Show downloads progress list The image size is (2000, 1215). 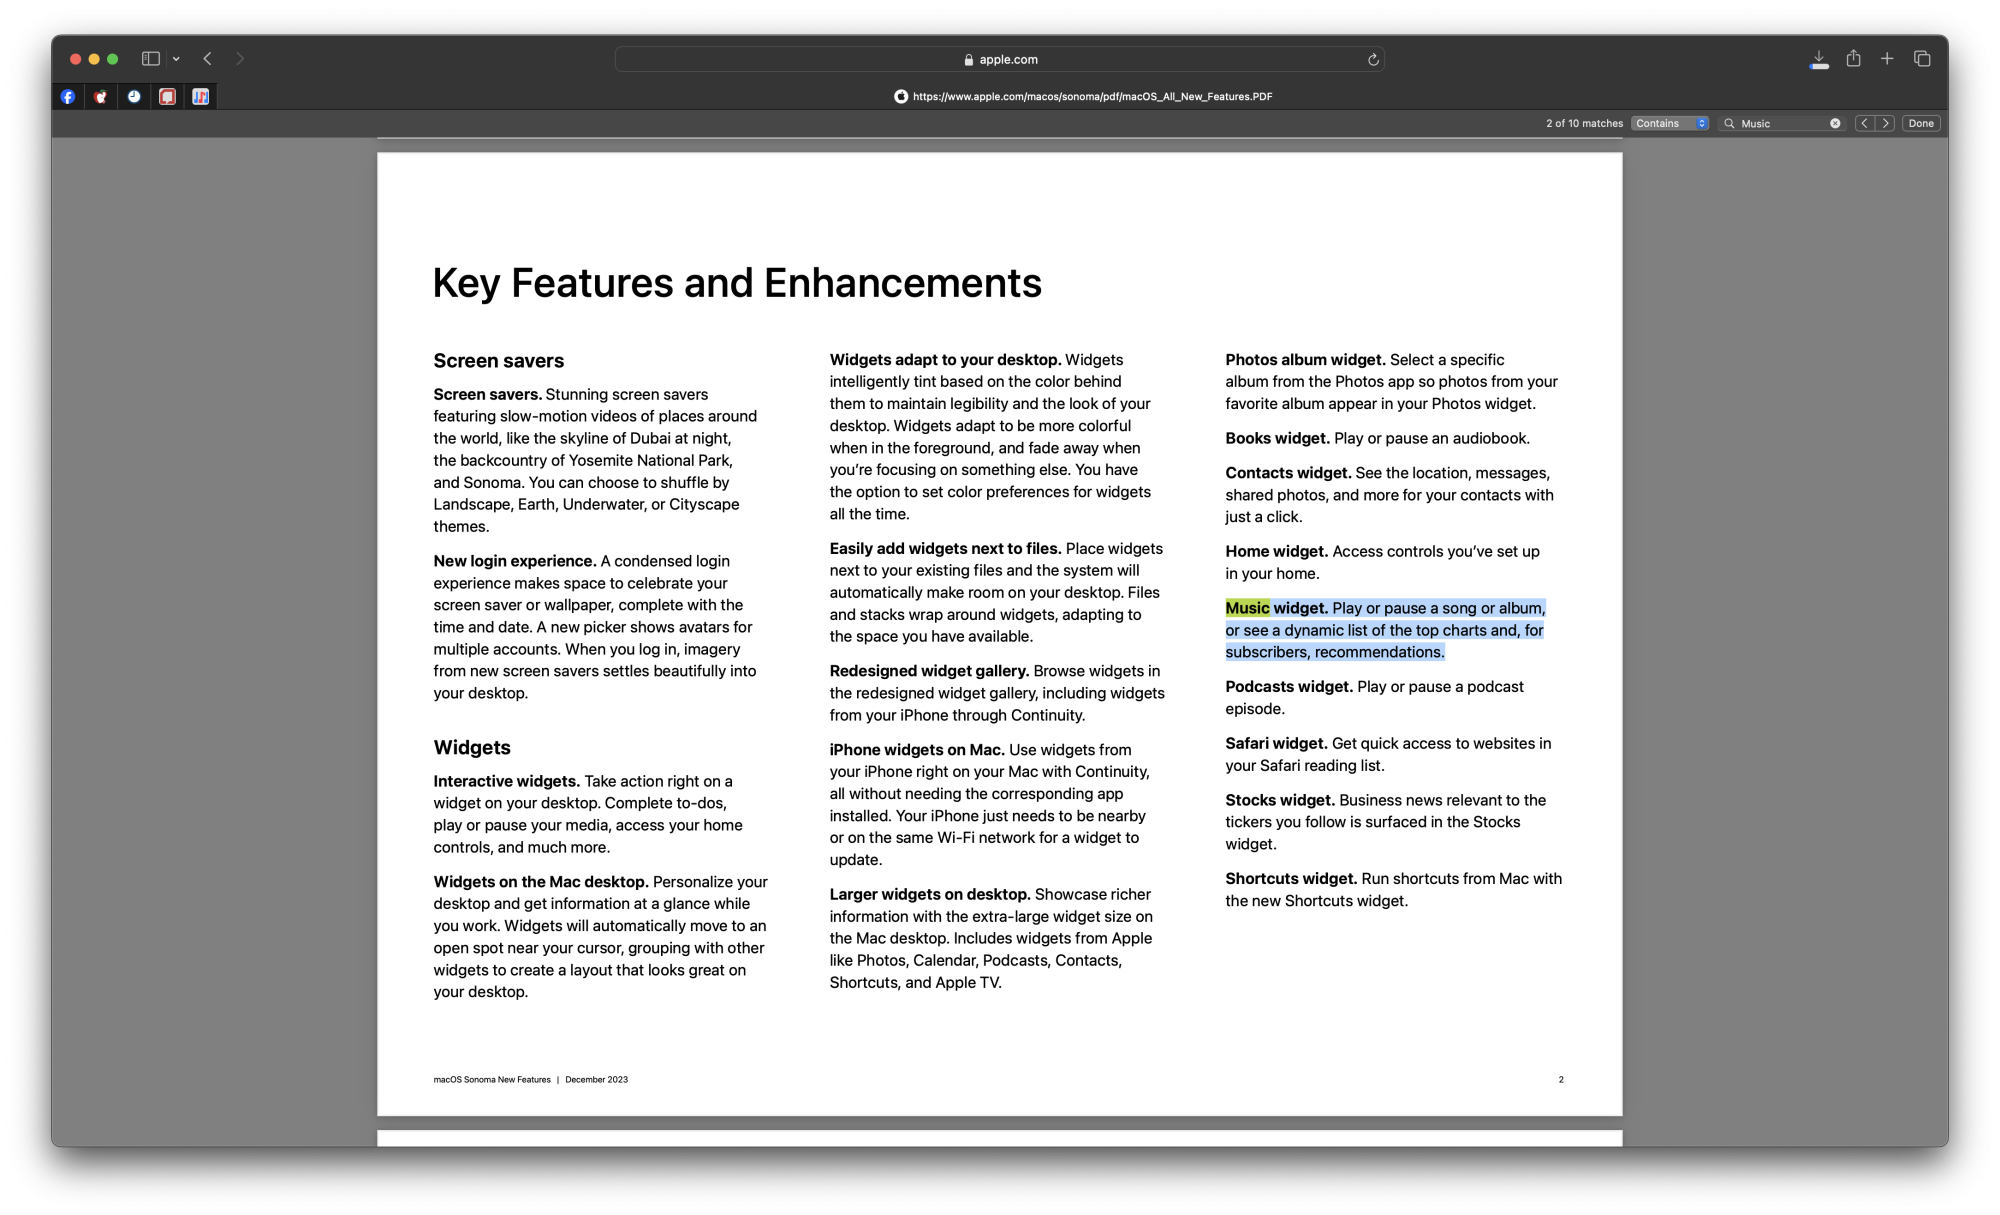[x=1819, y=60]
